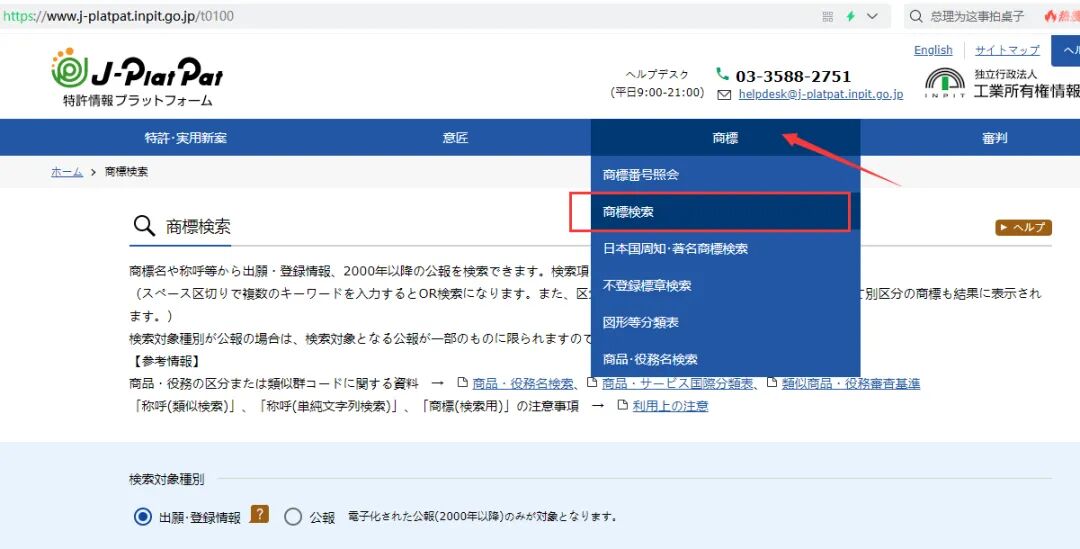Open the 特許·実用新案 menu

(185, 138)
